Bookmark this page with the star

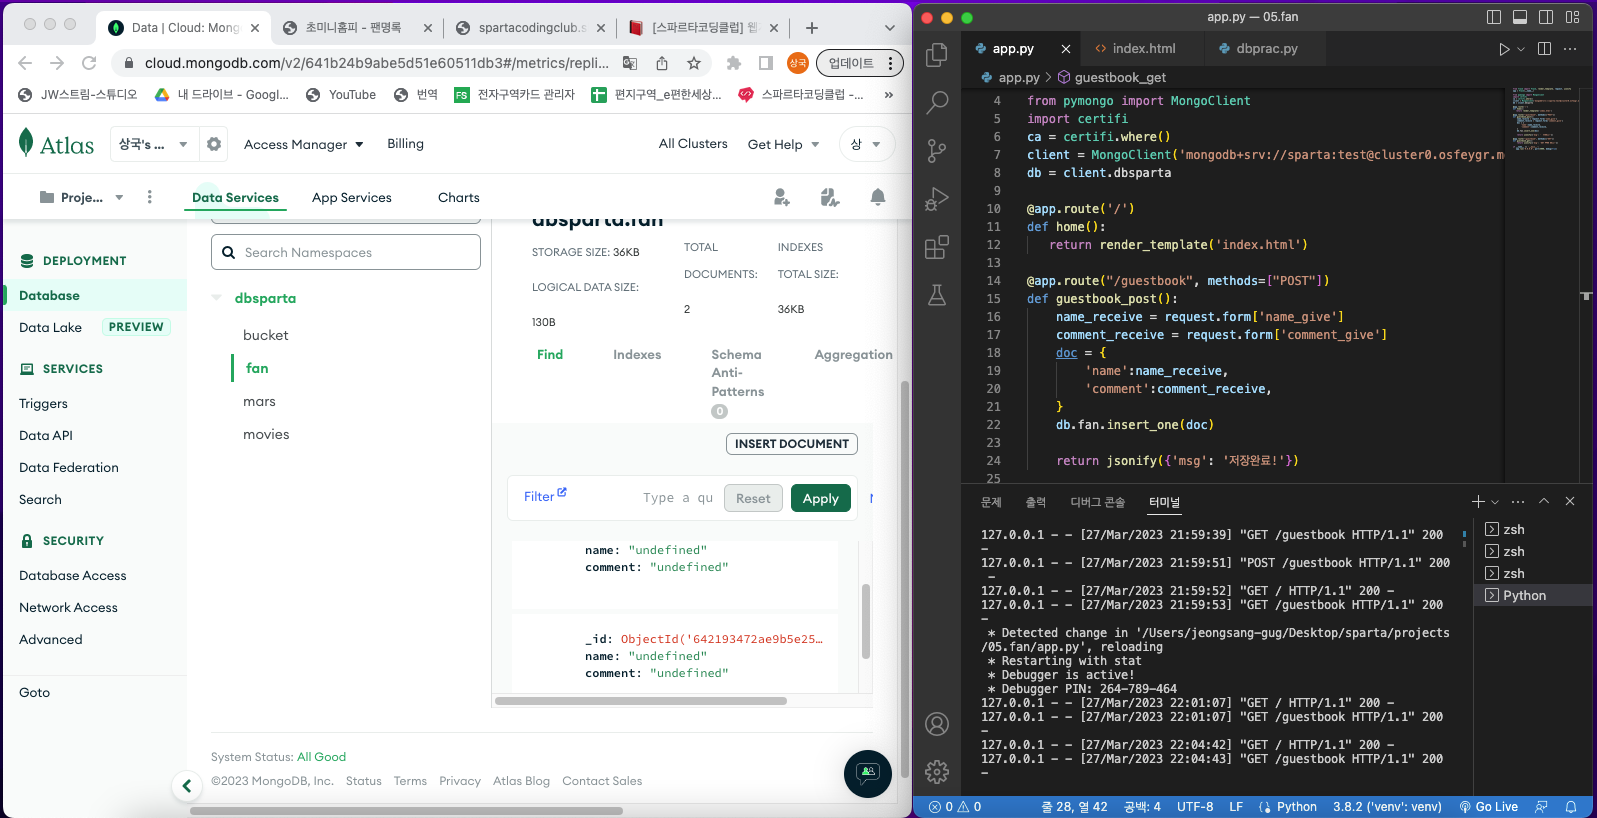click(694, 63)
